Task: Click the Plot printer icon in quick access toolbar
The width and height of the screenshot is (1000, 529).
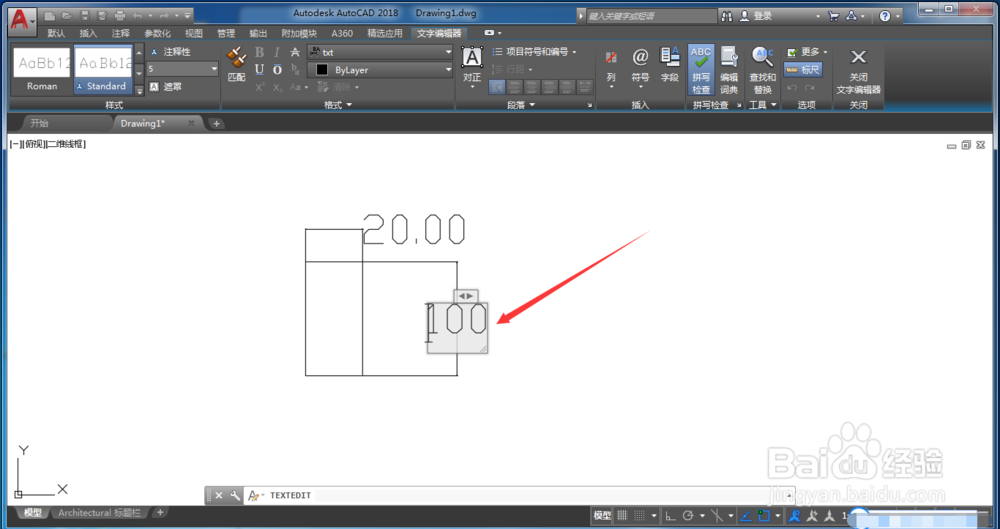Action: click(119, 15)
